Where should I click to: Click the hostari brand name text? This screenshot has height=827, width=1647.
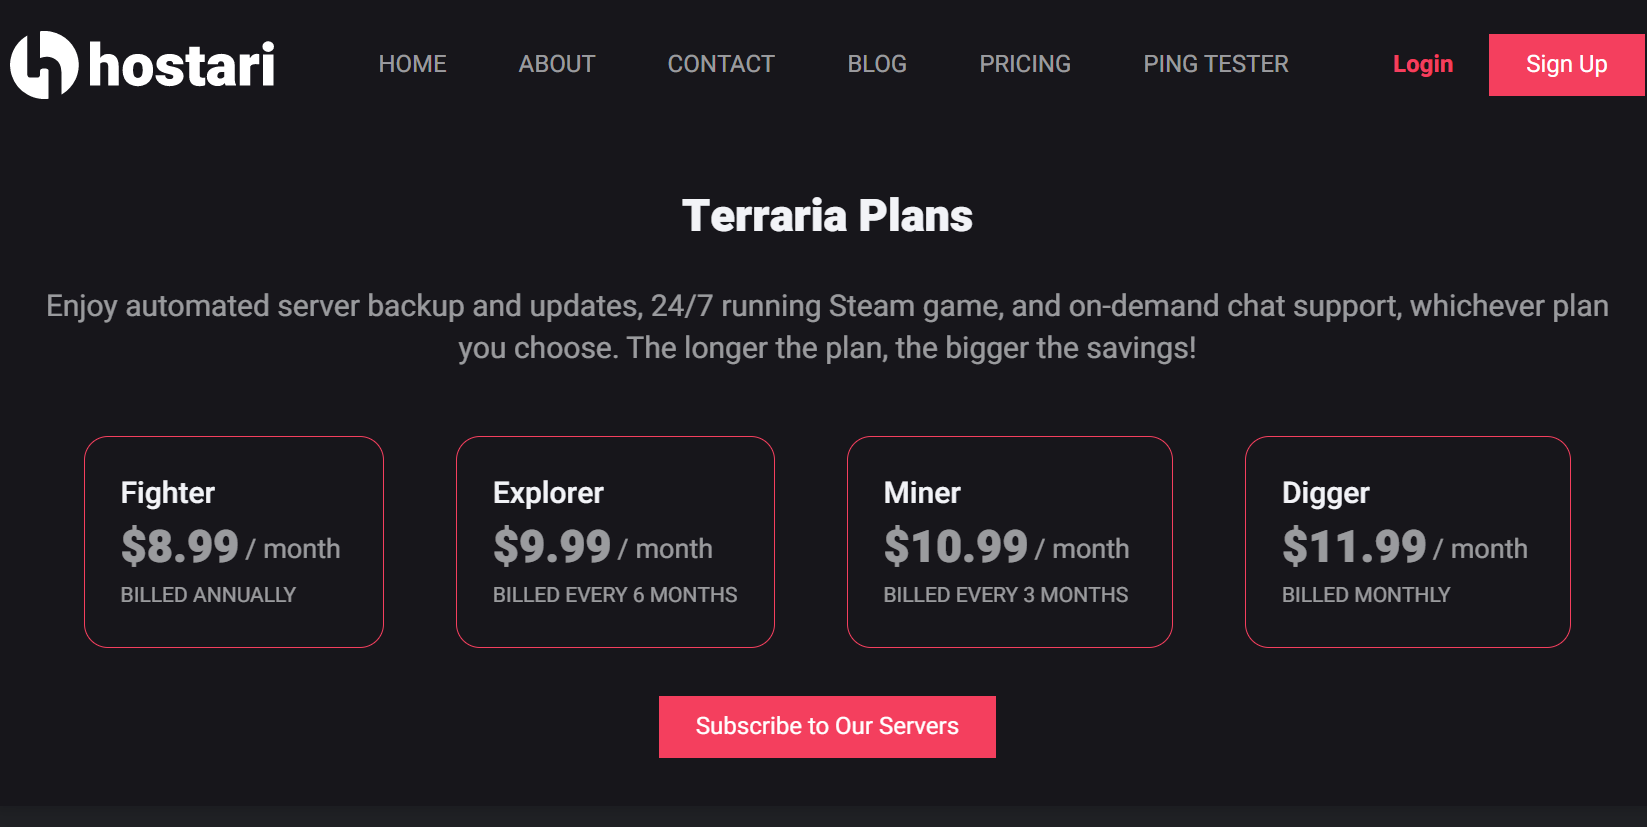[182, 65]
